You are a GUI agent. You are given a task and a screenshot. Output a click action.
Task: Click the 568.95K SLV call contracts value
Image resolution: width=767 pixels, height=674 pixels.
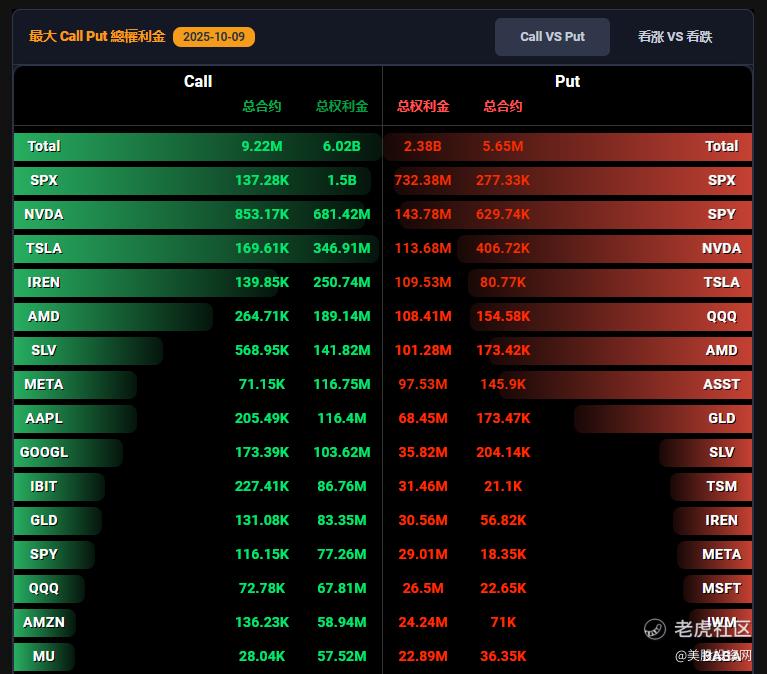(x=262, y=350)
